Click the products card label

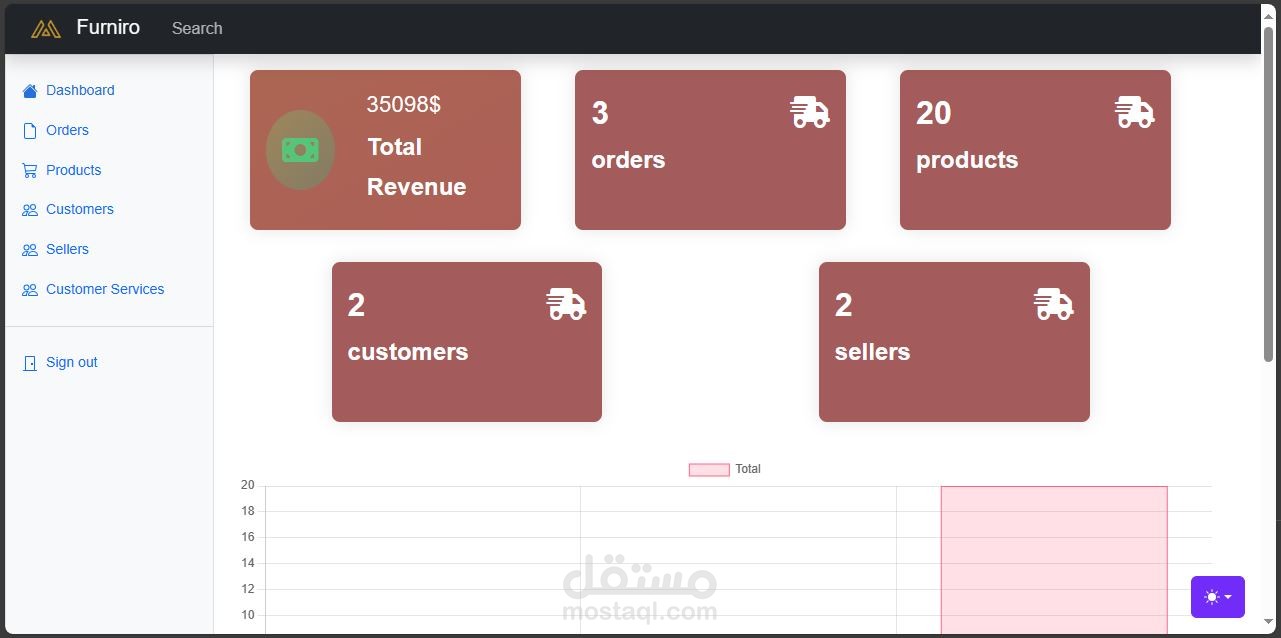tap(967, 160)
